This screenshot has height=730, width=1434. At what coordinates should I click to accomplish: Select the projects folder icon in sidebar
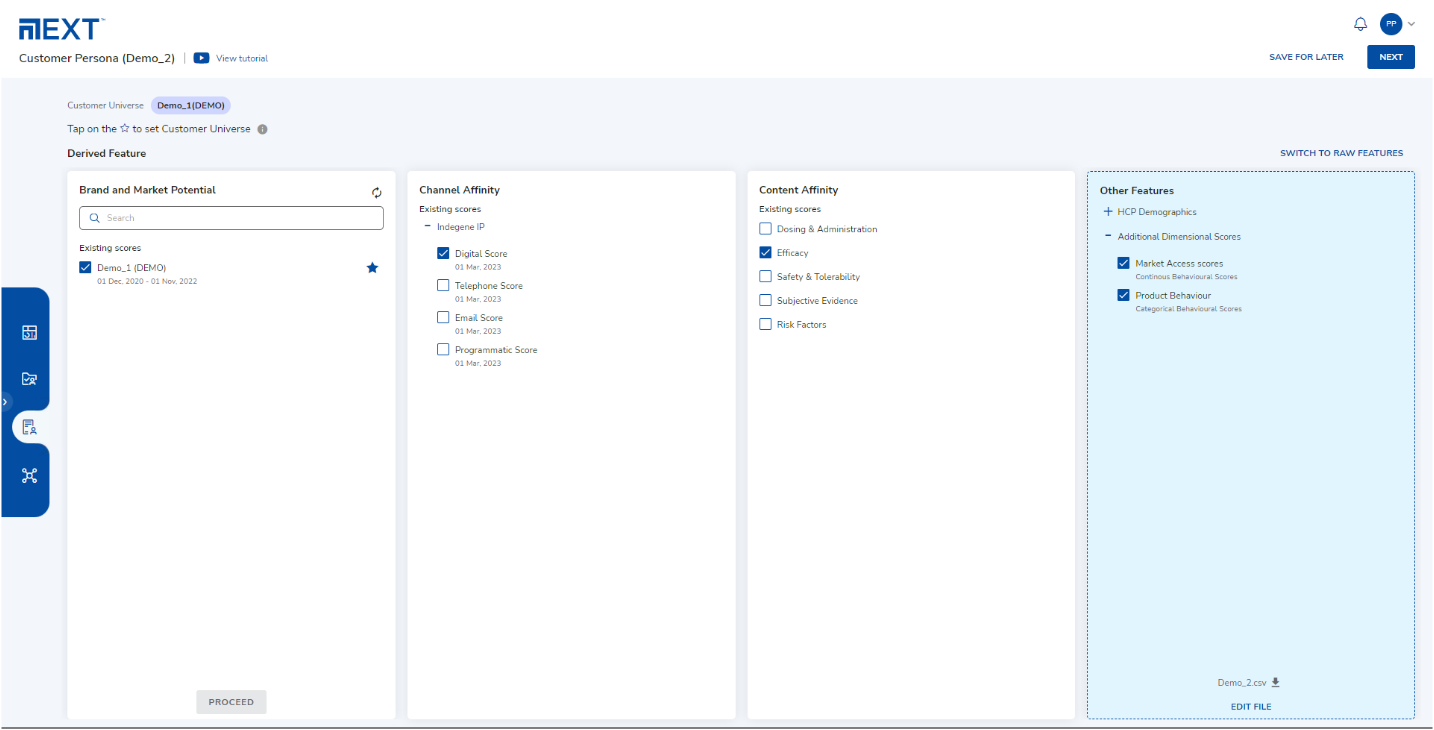pos(28,378)
